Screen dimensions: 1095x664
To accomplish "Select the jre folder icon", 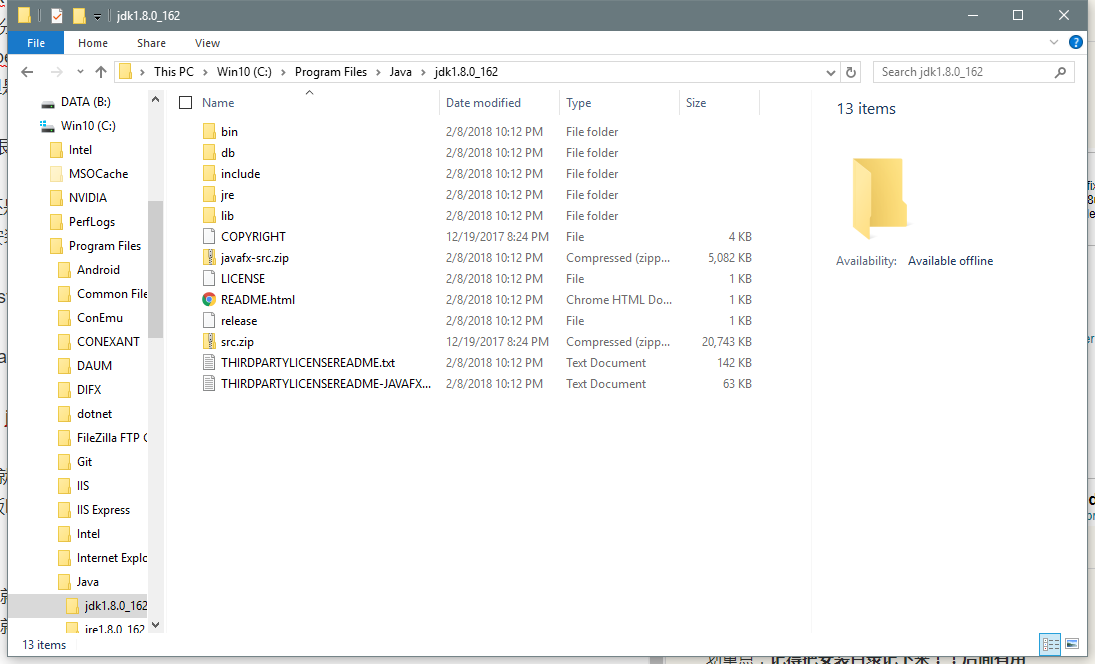I will click(209, 194).
